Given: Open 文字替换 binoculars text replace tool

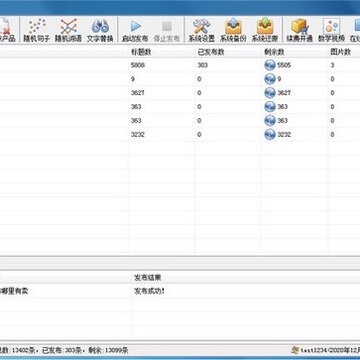Looking at the screenshot, I should click(x=100, y=30).
